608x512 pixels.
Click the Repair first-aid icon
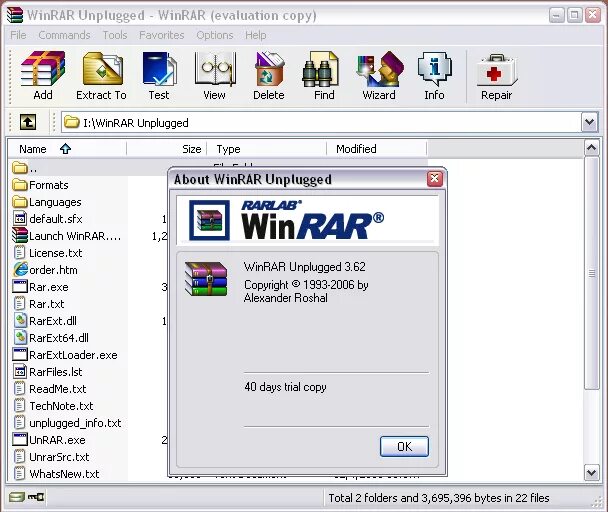pyautogui.click(x=497, y=70)
